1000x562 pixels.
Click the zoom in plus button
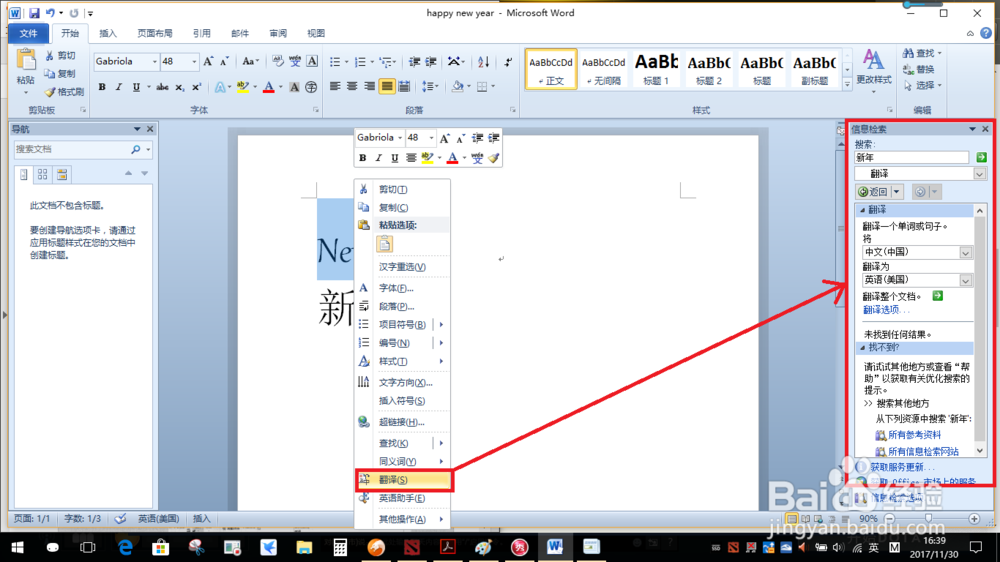click(973, 519)
